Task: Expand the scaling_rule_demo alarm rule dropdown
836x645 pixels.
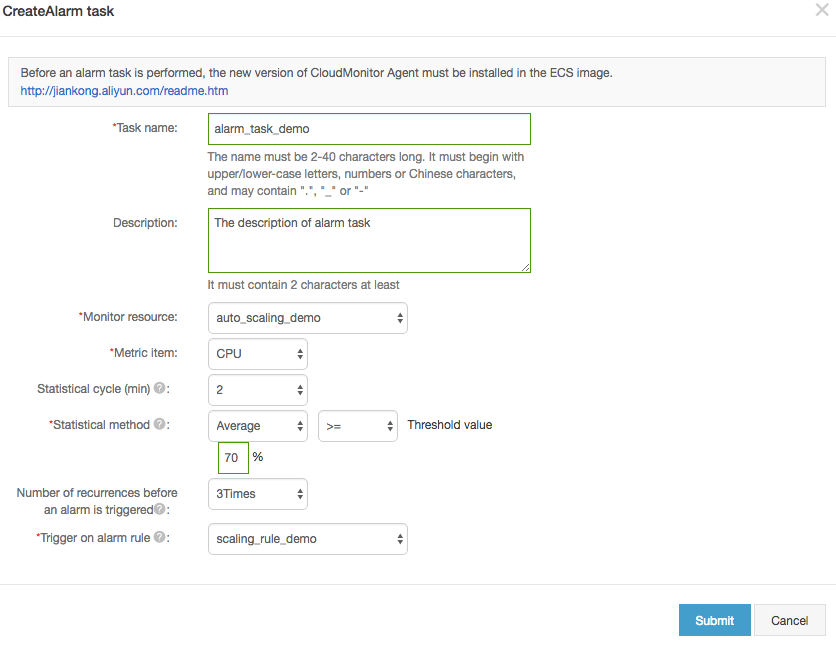Action: pos(308,539)
